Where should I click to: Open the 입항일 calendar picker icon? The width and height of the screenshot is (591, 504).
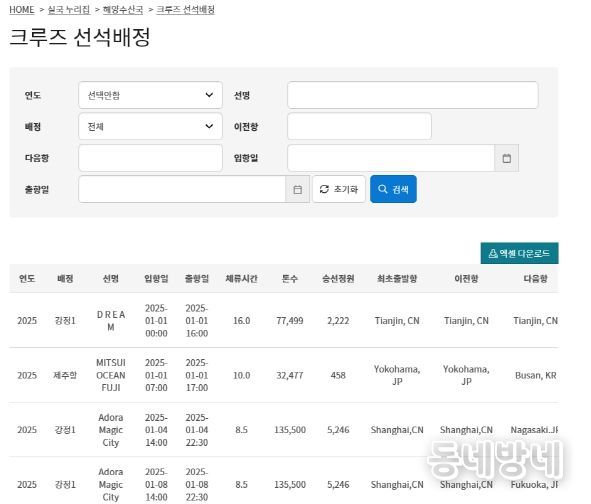pos(506,158)
